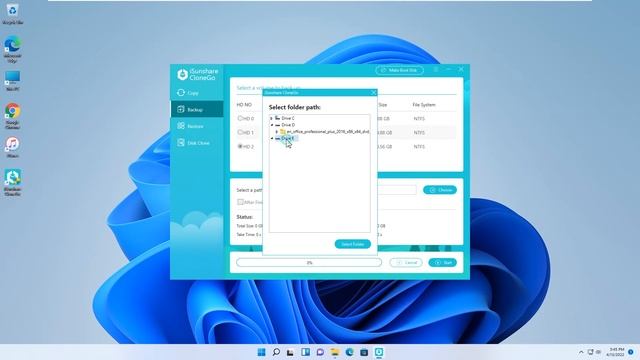Collapse the Drive E tree node
The height and width of the screenshot is (360, 640).
[x=272, y=138]
